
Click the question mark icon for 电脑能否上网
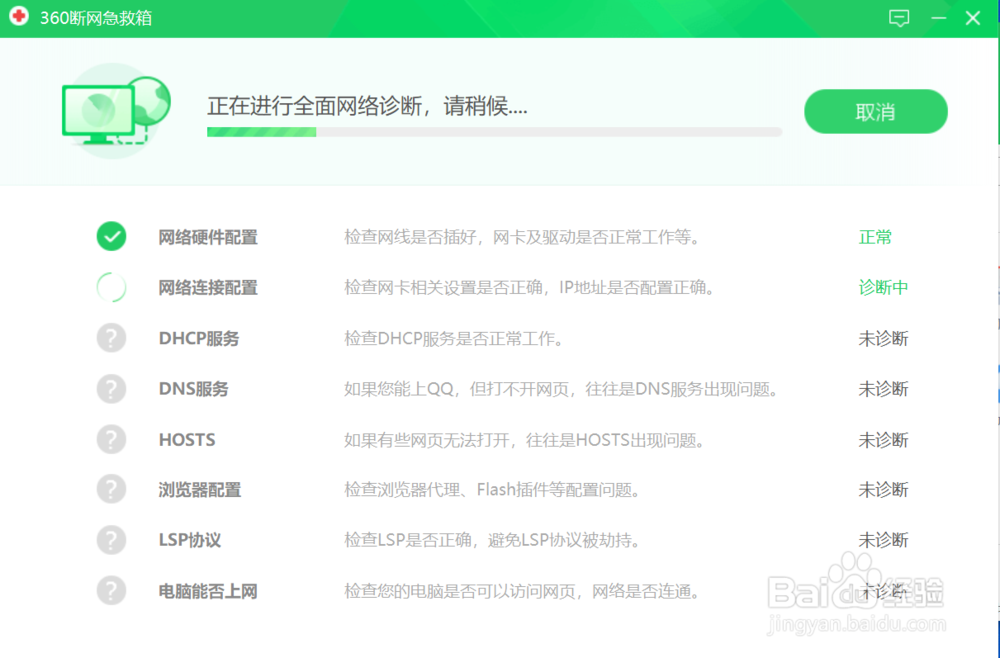(111, 590)
